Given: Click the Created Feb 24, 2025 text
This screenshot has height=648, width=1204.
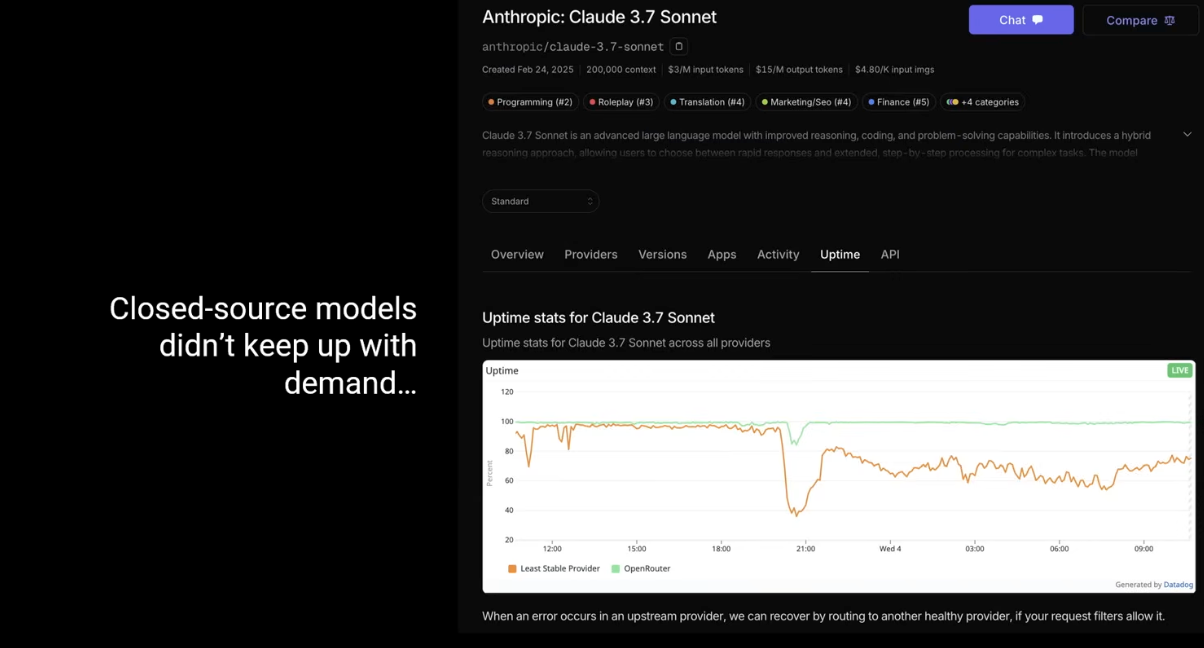Looking at the screenshot, I should [528, 70].
